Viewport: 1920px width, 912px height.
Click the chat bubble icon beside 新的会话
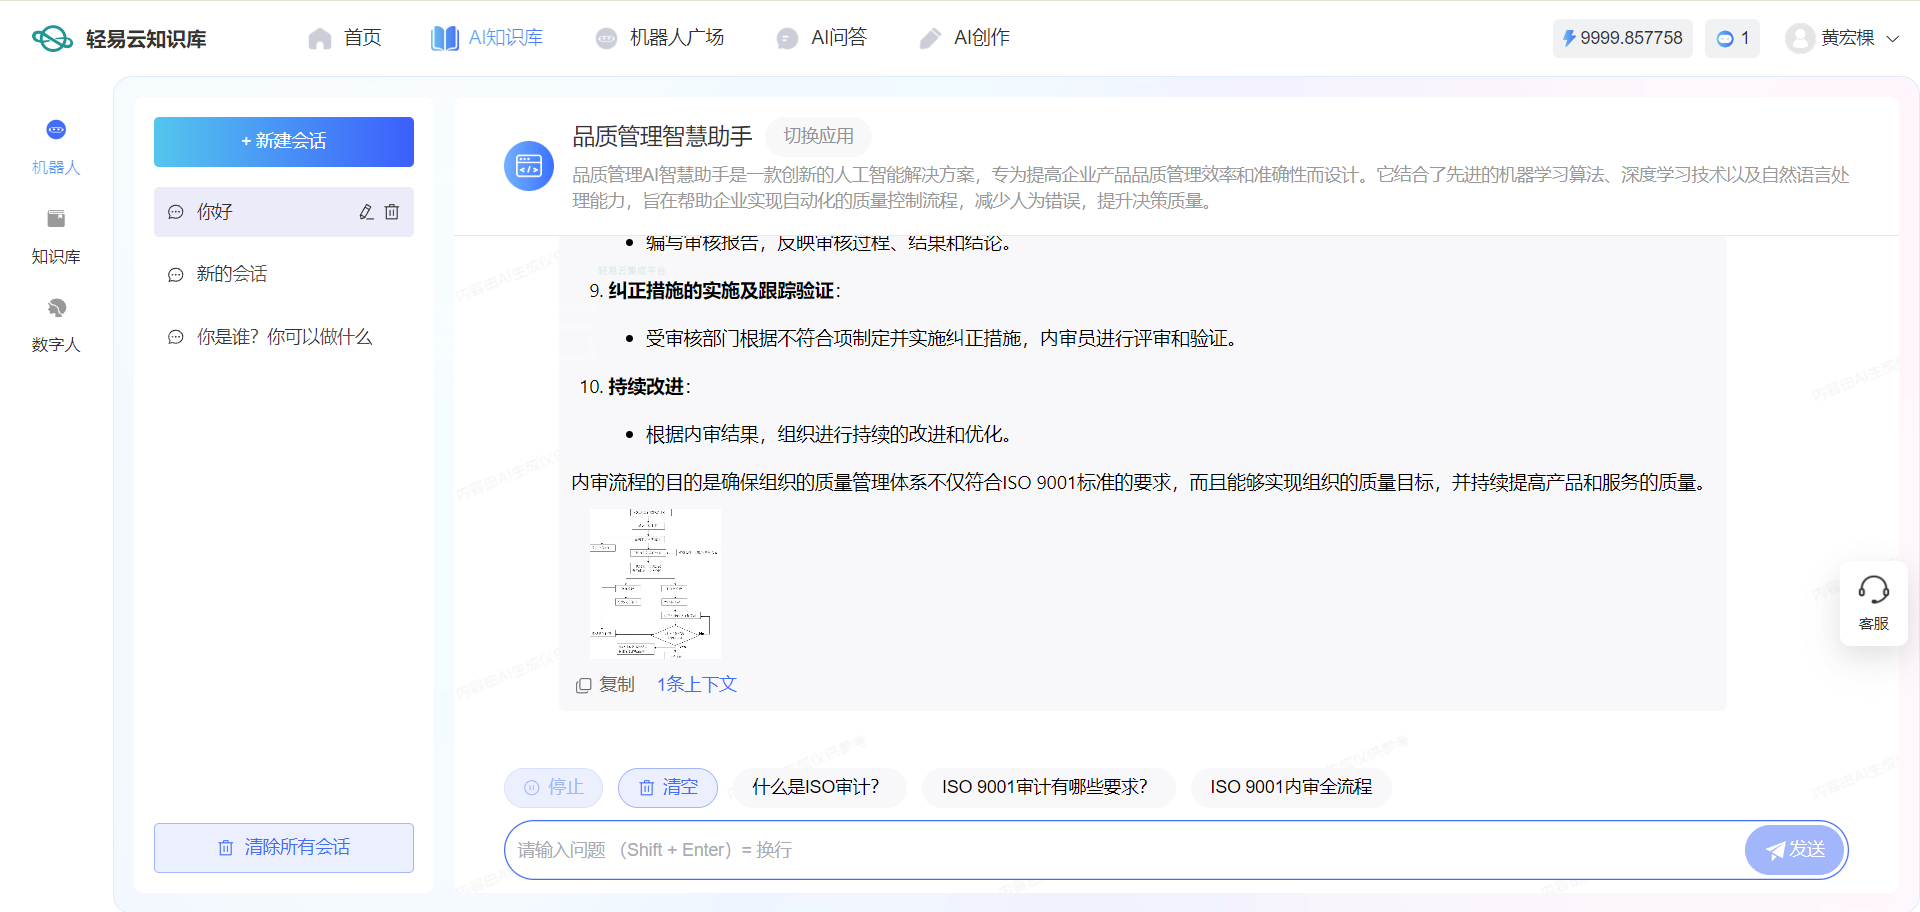click(176, 275)
